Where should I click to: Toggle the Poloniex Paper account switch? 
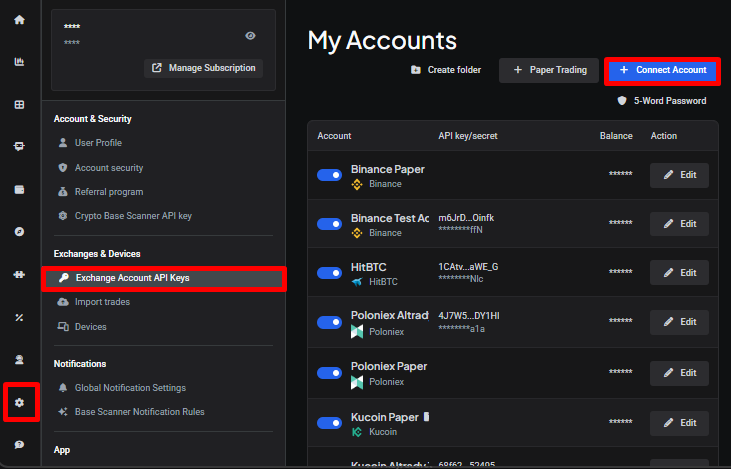pyautogui.click(x=330, y=373)
